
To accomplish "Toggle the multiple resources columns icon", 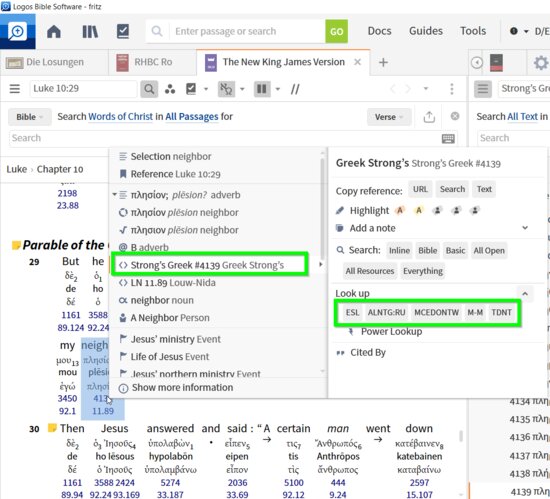I will point(262,89).
